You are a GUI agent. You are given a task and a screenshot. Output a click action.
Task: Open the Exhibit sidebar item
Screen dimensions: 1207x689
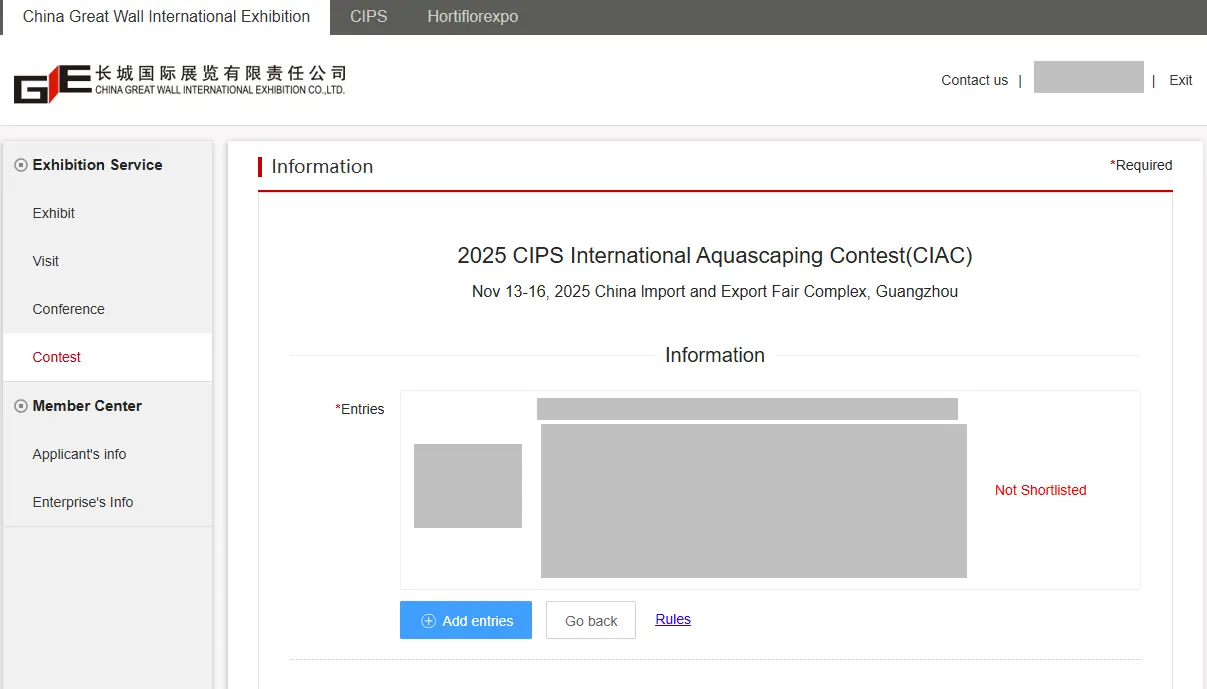click(x=54, y=213)
